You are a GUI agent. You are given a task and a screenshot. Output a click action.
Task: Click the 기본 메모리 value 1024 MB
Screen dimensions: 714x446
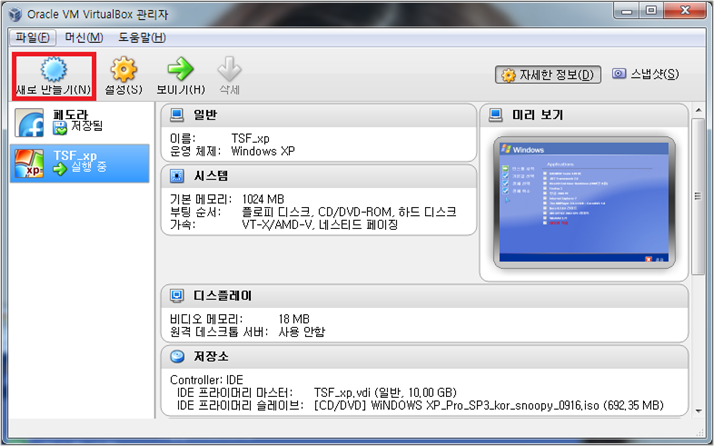point(263,199)
